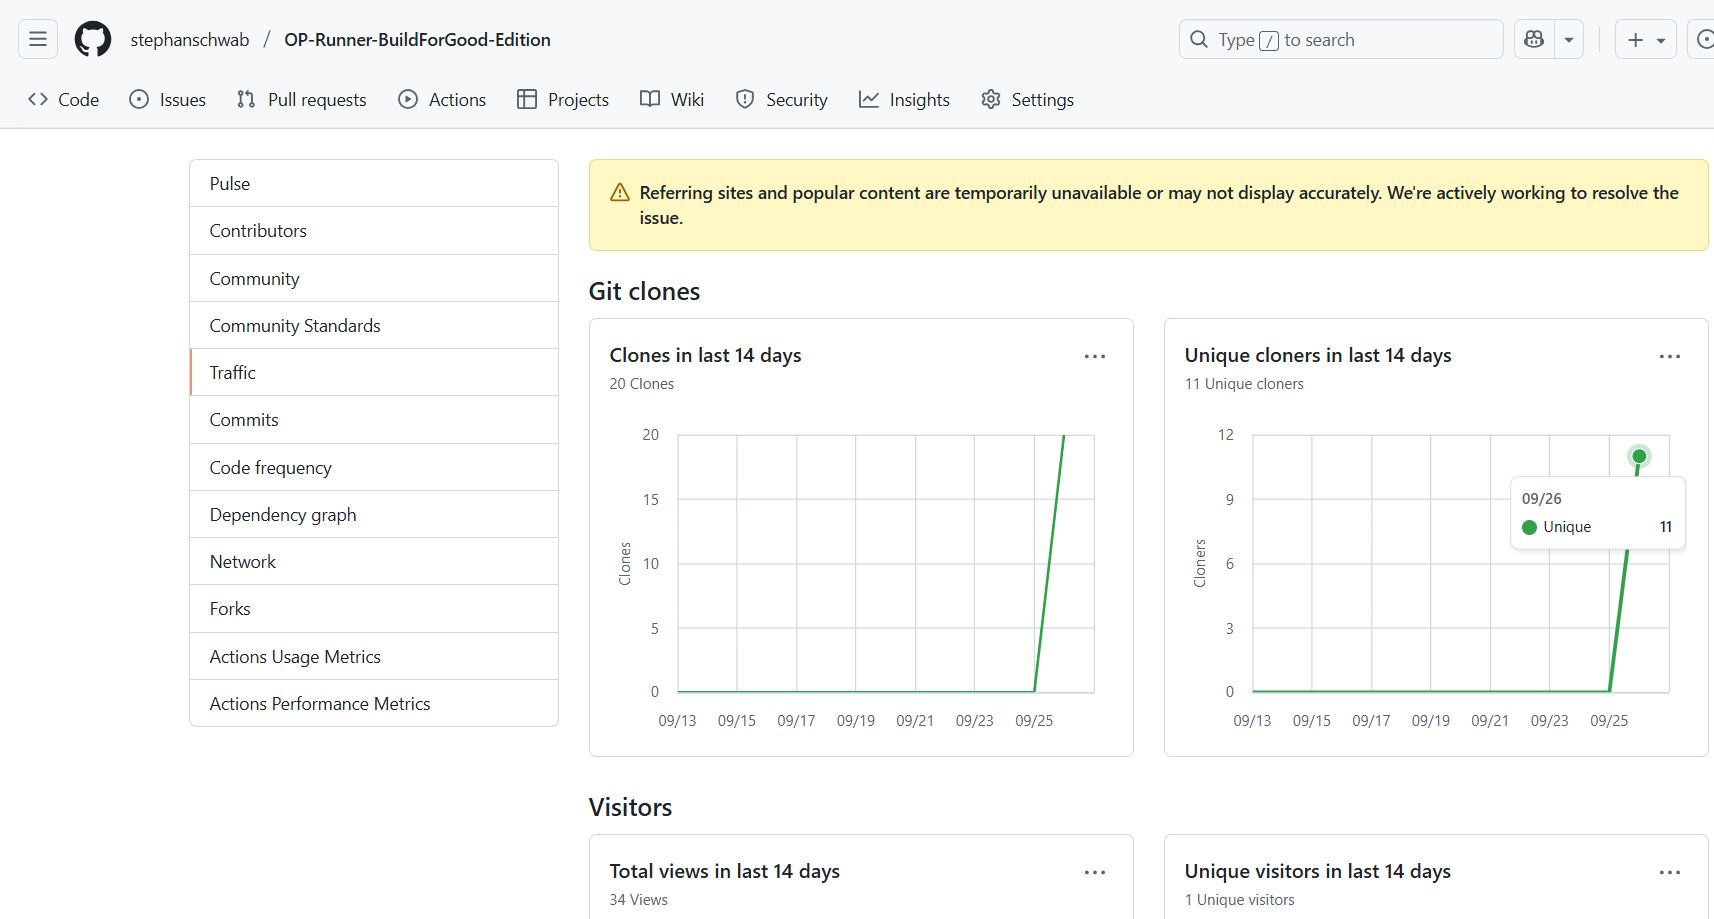Click the stephanschwab owner link

(x=190, y=40)
